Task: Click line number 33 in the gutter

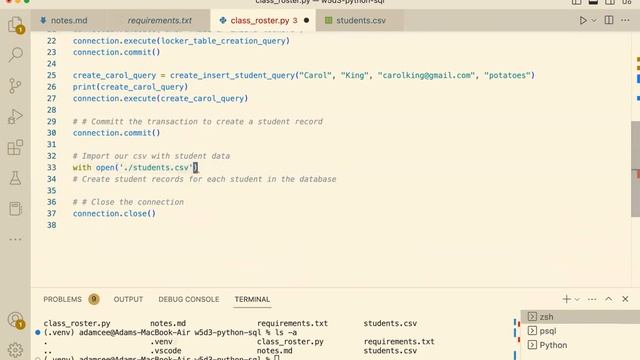Action: click(x=51, y=168)
